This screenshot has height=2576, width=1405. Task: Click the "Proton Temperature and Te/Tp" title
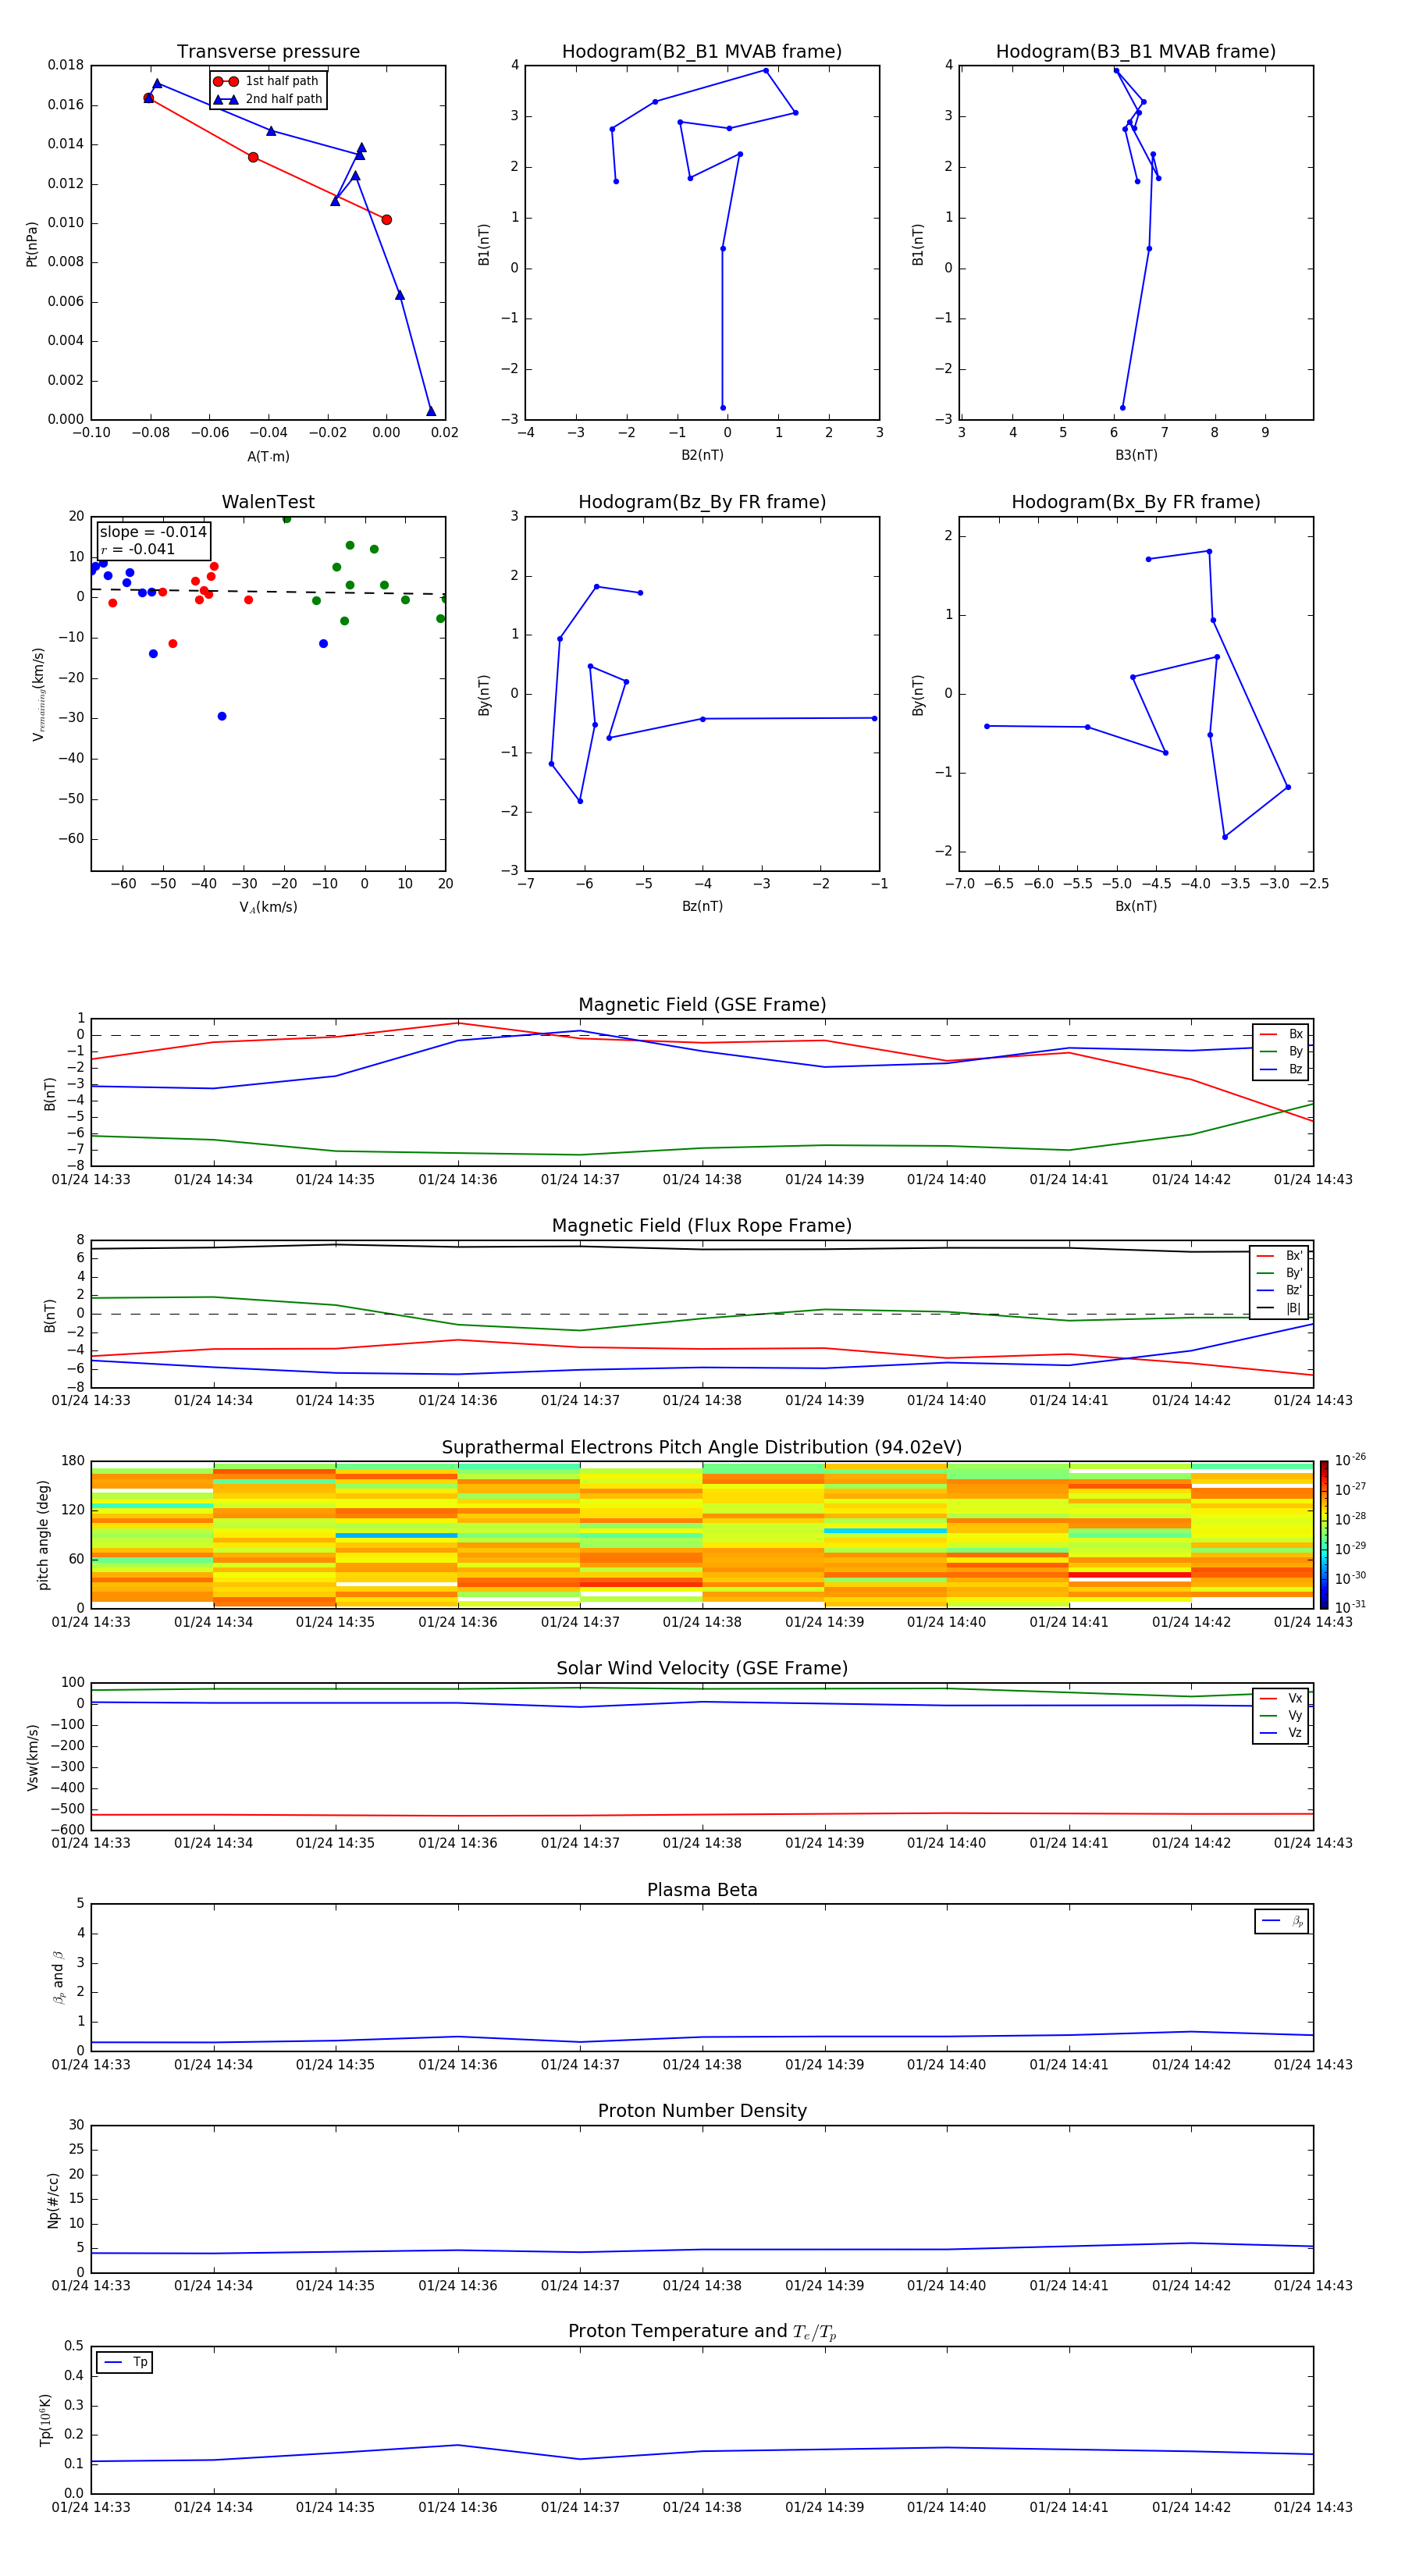point(702,2332)
